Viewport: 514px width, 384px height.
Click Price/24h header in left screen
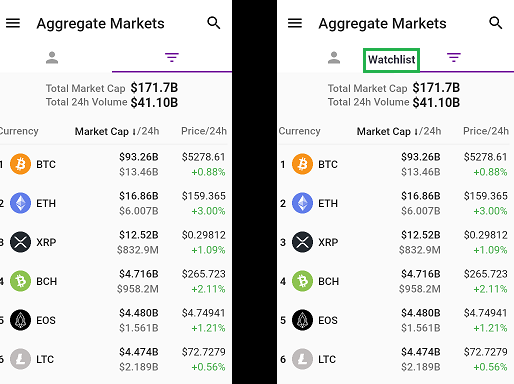[x=204, y=131]
